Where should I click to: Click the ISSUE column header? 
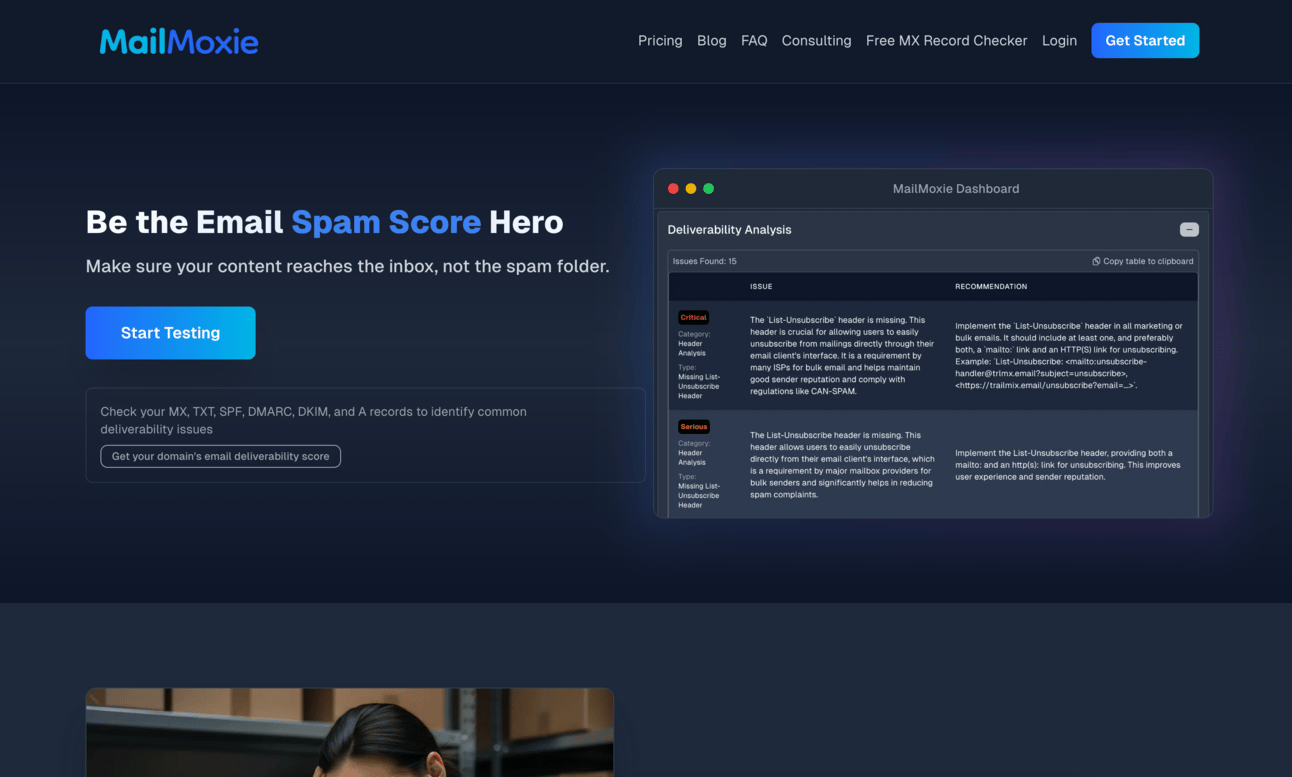click(761, 286)
